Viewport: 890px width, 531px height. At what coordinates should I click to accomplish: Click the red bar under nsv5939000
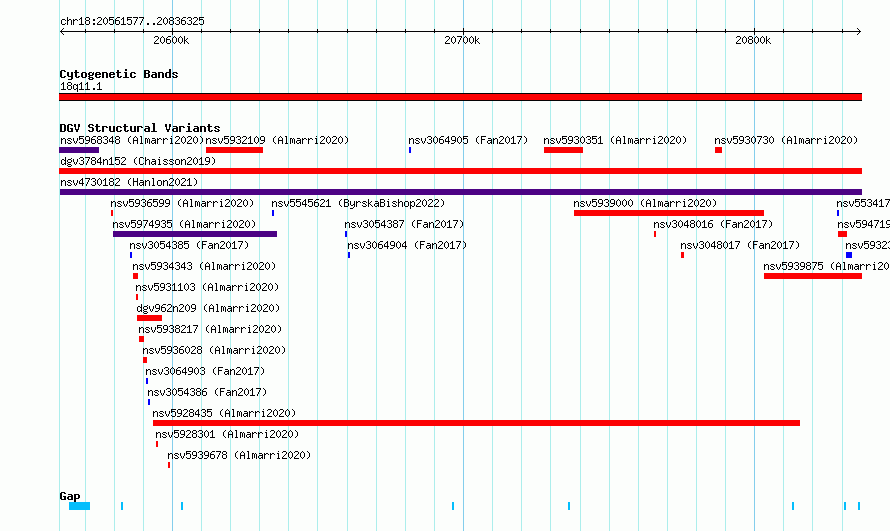pos(669,213)
